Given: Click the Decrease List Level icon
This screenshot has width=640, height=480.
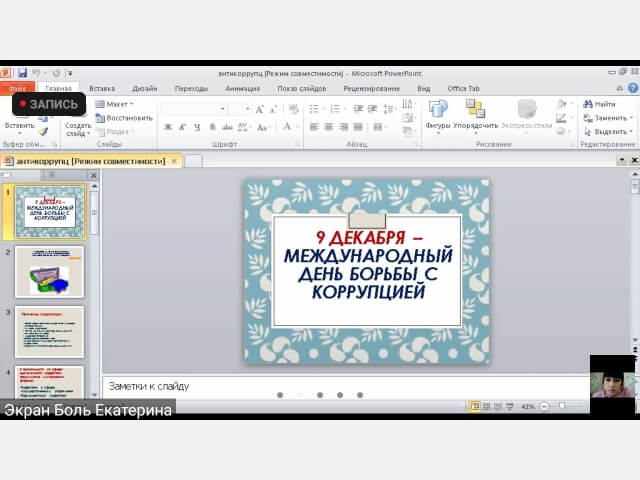Looking at the screenshot, I should pyautogui.click(x=358, y=109).
